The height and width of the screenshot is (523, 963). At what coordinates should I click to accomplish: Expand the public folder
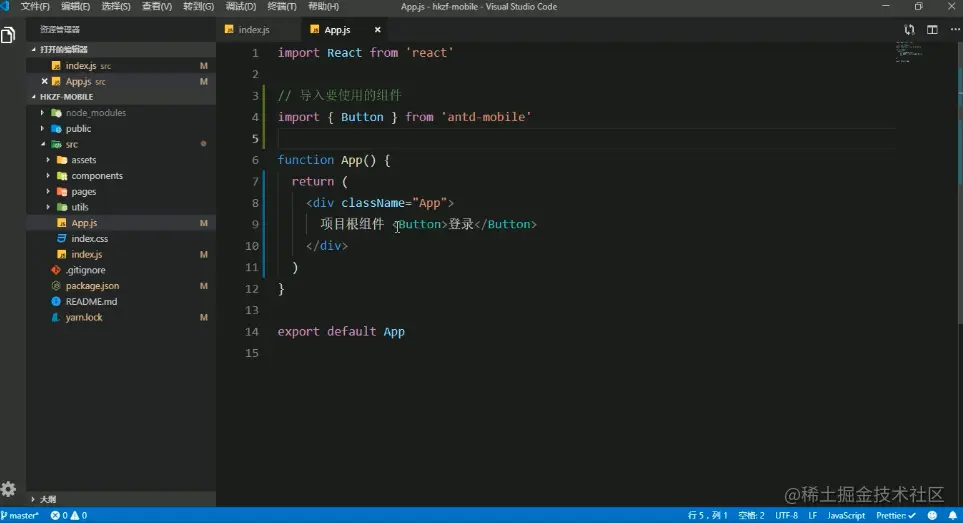[121, 128]
